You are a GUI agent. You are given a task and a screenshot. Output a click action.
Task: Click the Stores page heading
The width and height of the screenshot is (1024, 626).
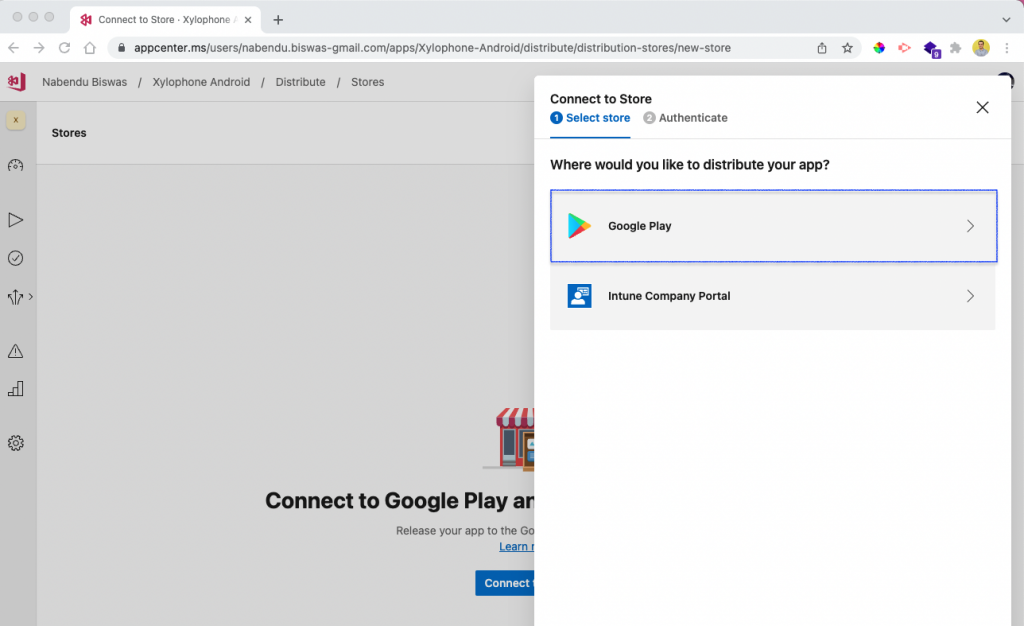[x=69, y=133]
